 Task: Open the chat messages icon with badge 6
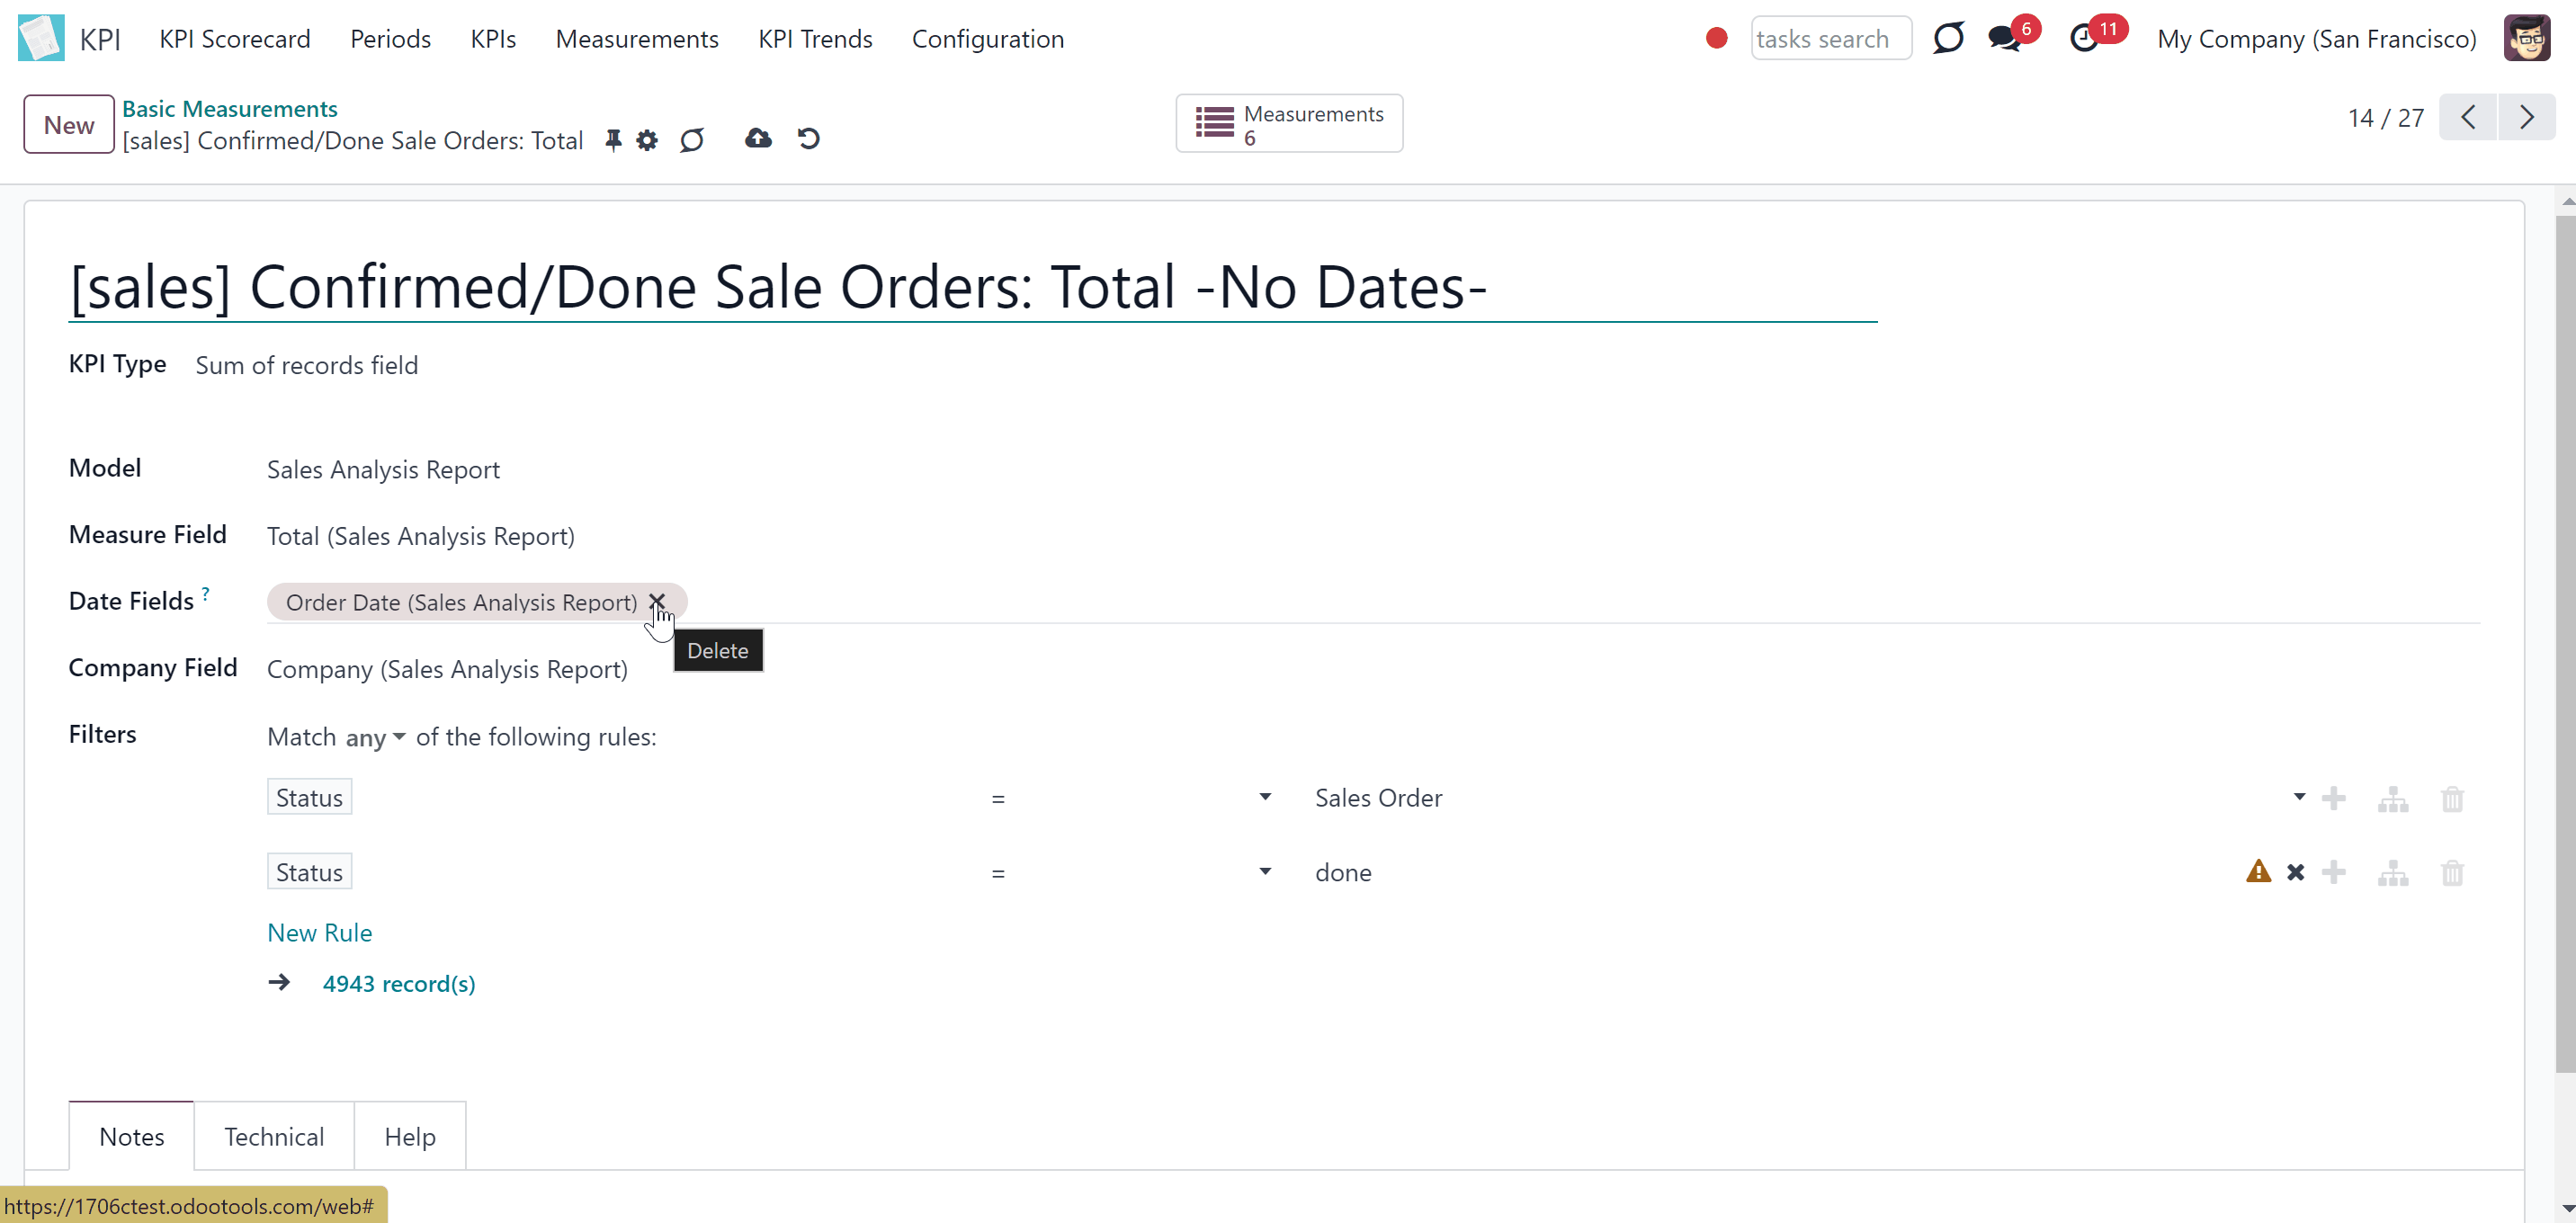(x=2005, y=39)
